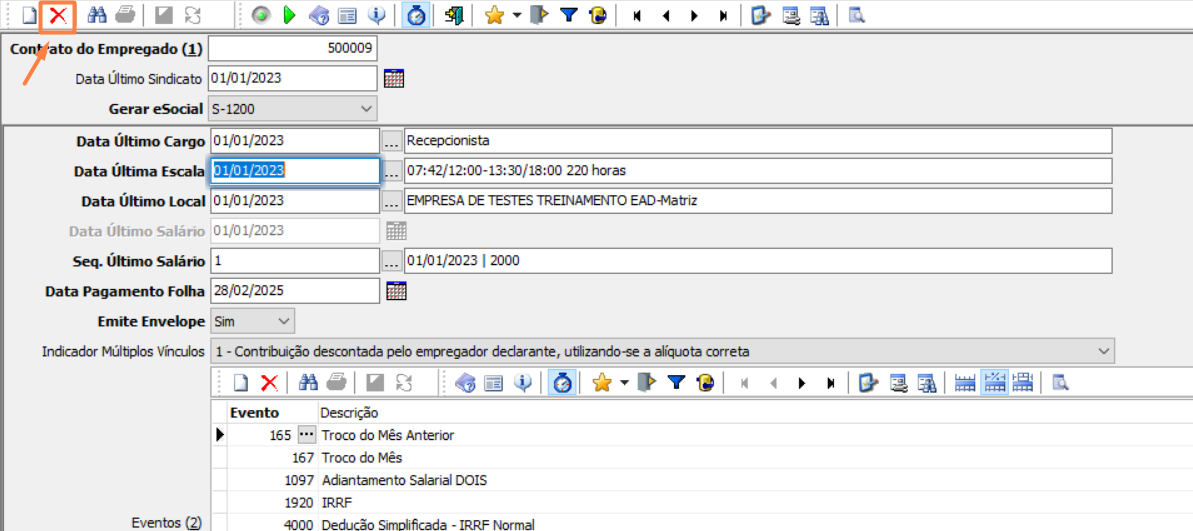Click the binoculars search icon in top toolbar

coord(97,15)
